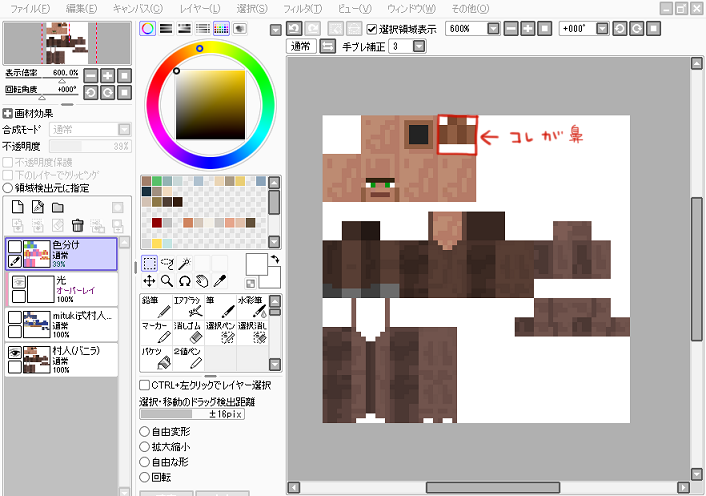Select the eyedropper tool
The height and width of the screenshot is (496, 706).
click(x=220, y=281)
